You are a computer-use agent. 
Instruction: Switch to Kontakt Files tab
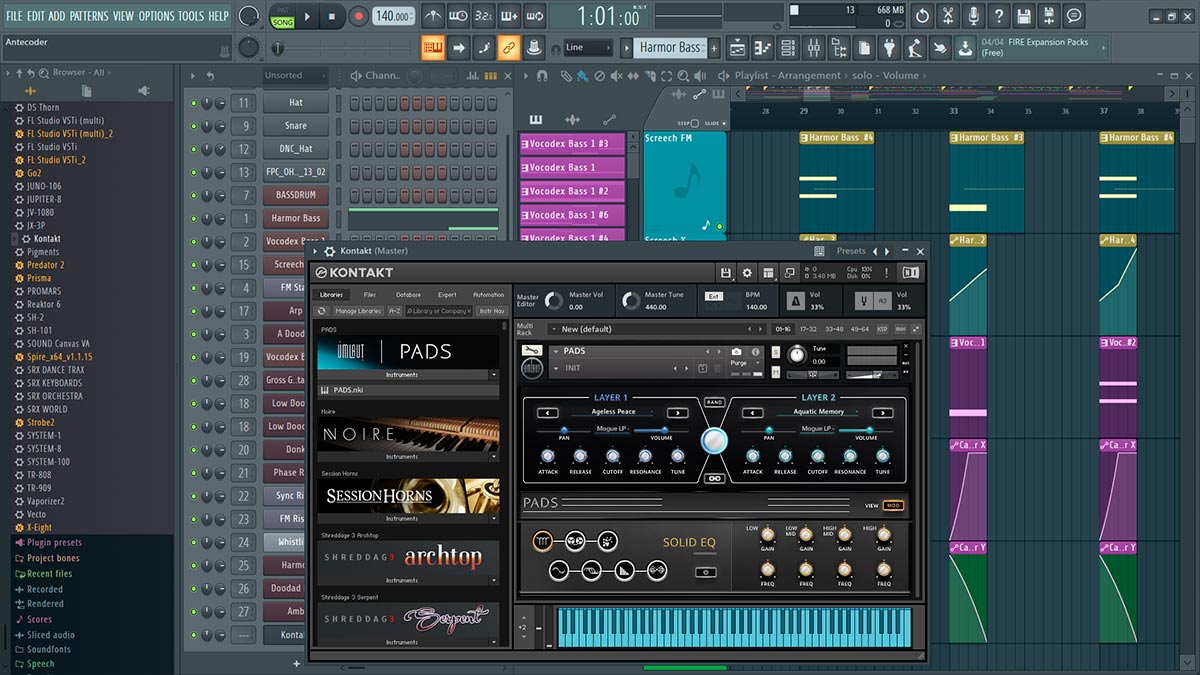coord(370,295)
